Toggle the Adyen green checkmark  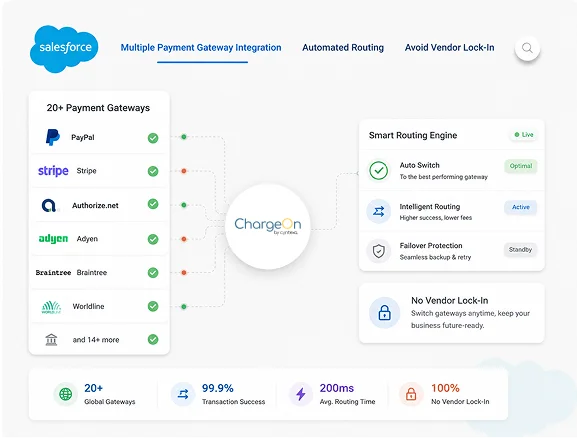[x=153, y=239]
